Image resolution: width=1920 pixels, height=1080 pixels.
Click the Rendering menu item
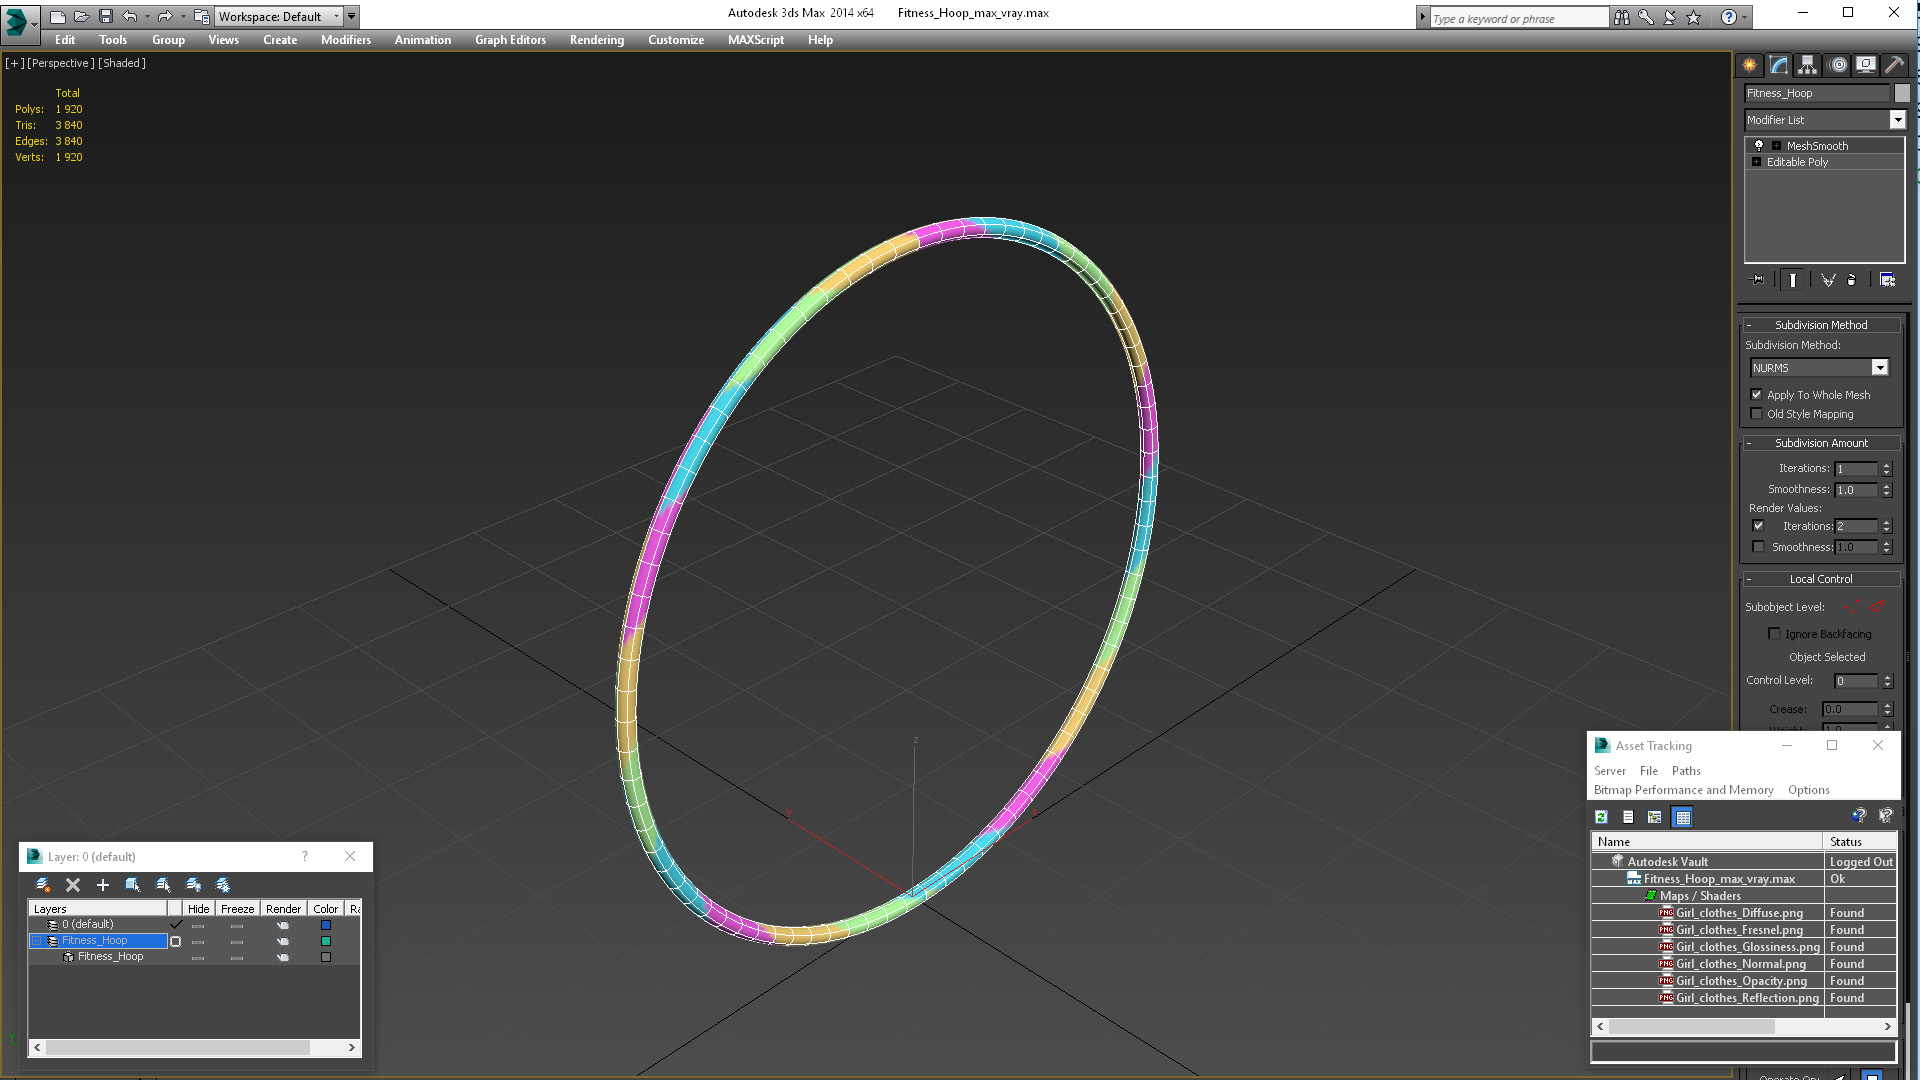tap(596, 40)
